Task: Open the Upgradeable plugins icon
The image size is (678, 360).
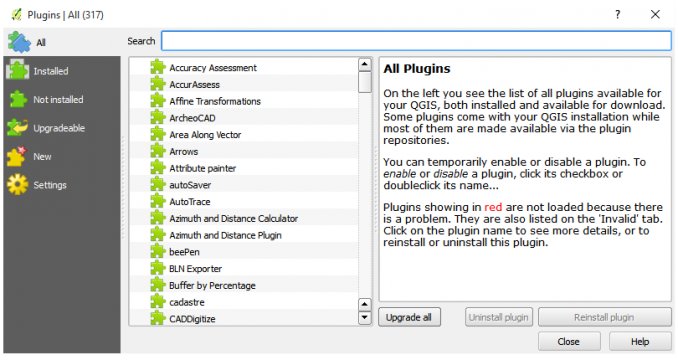Action: 17,127
